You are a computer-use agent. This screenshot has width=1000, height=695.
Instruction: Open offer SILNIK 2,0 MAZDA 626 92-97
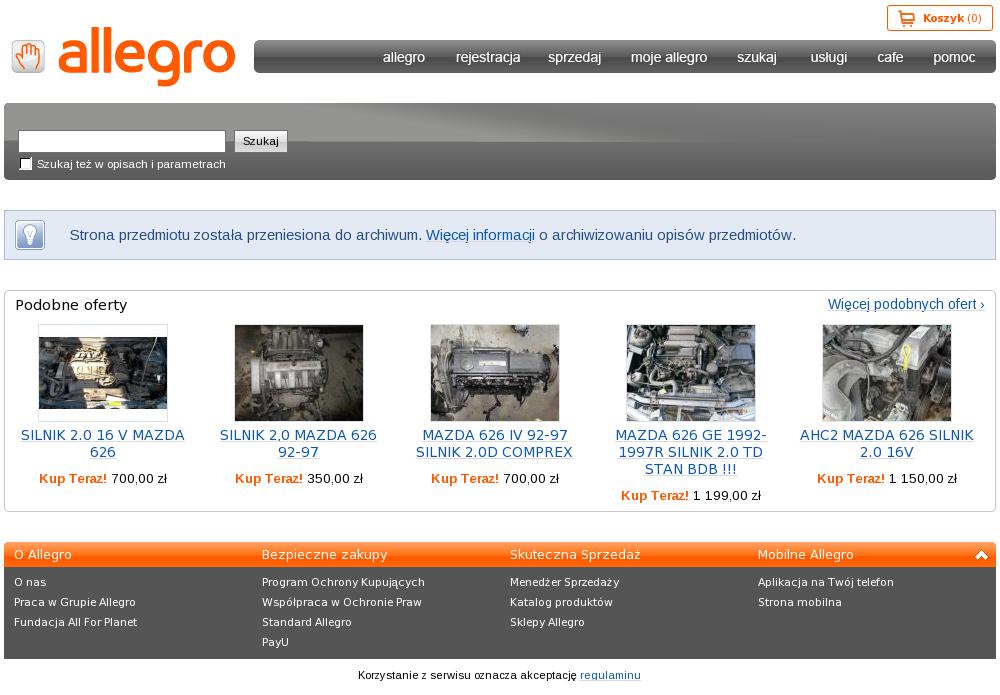[298, 444]
